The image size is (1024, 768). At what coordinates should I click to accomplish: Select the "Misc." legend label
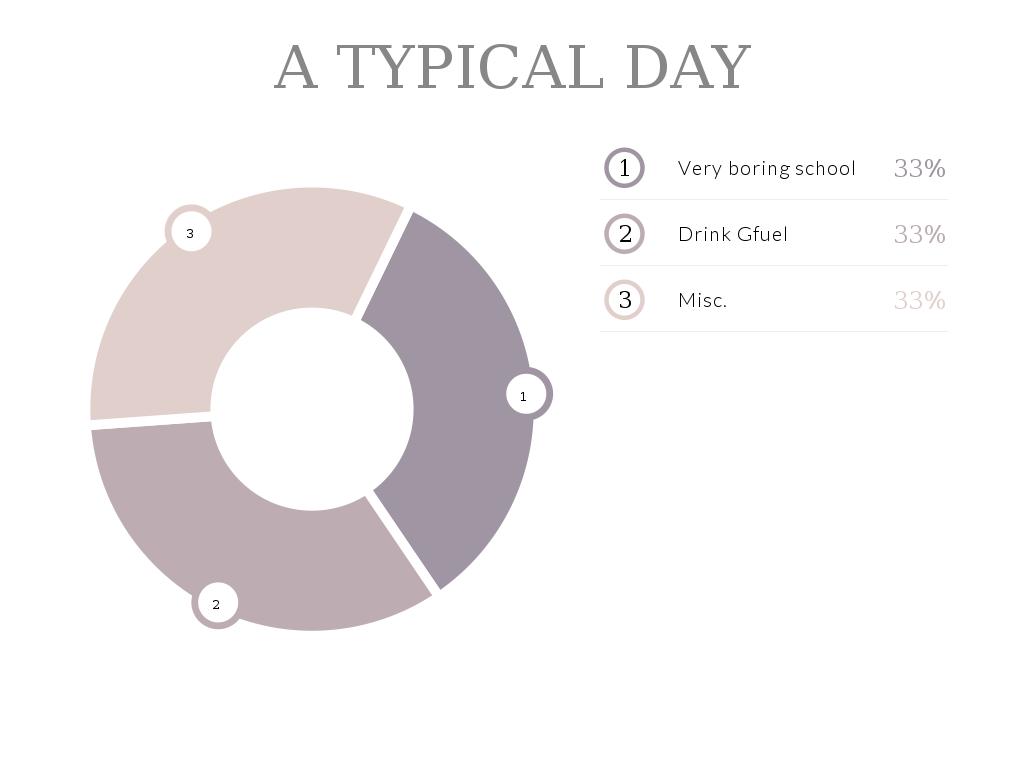pyautogui.click(x=702, y=300)
